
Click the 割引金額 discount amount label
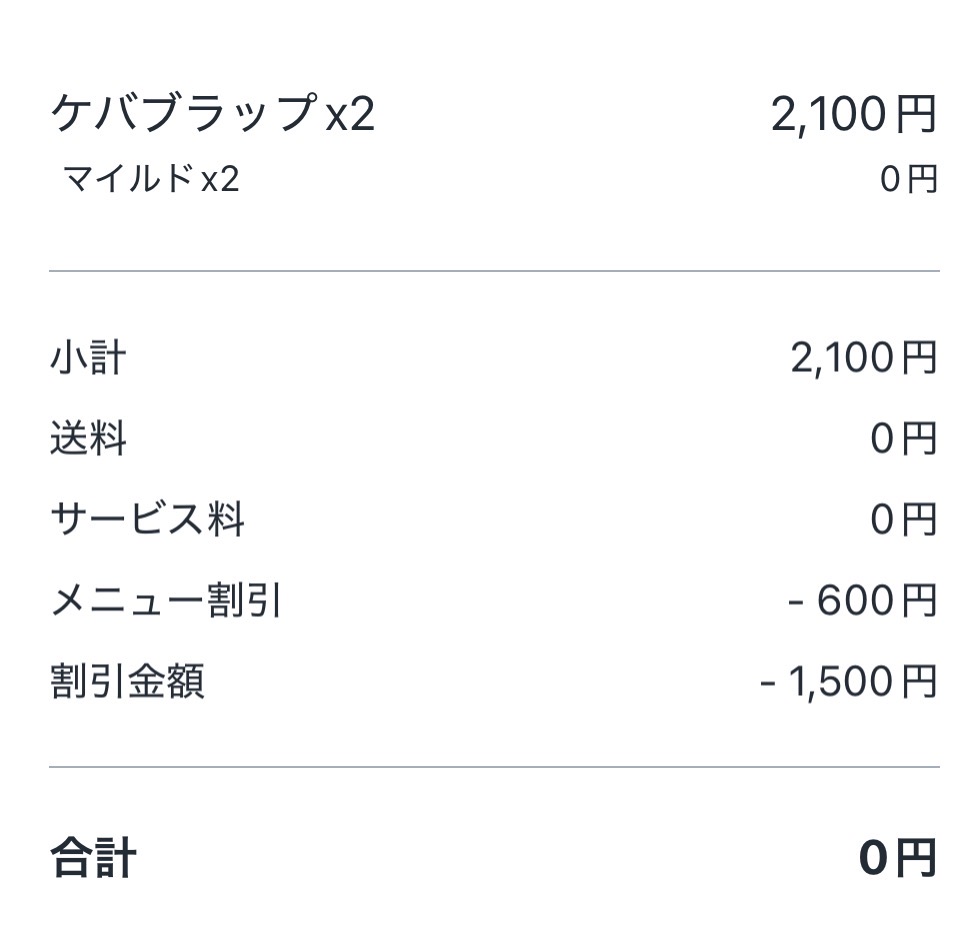coord(127,682)
